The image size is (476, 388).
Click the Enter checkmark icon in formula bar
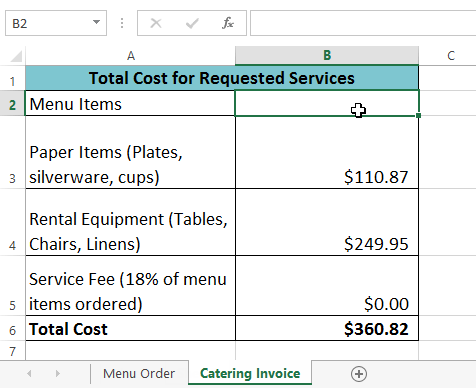click(192, 23)
